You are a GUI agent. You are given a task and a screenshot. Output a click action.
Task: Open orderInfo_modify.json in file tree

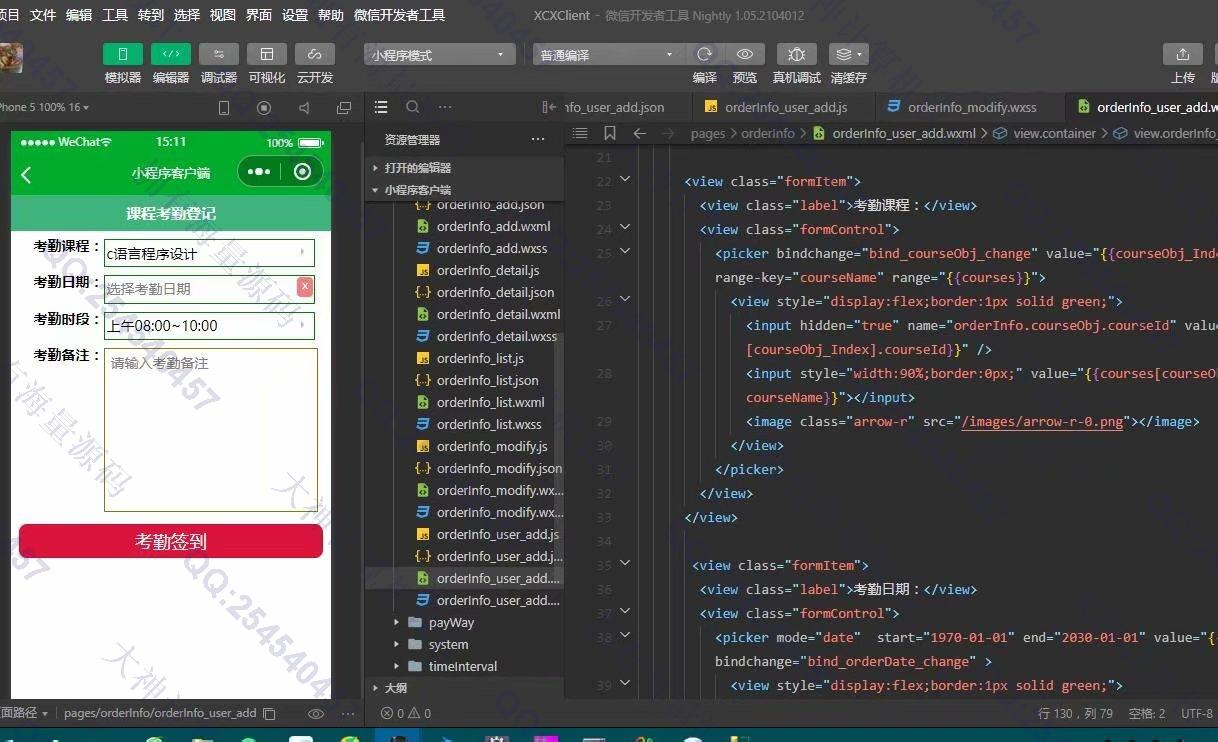coord(490,468)
